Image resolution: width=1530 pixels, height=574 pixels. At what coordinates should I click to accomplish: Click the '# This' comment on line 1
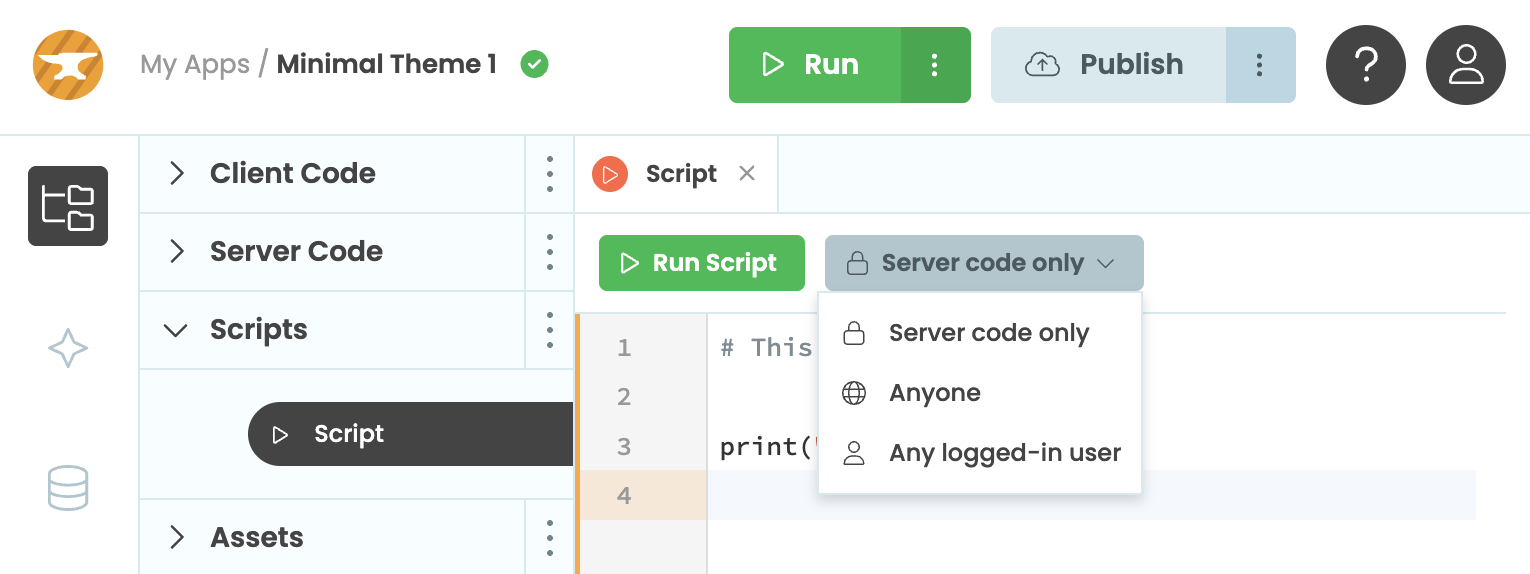pyautogui.click(x=767, y=348)
